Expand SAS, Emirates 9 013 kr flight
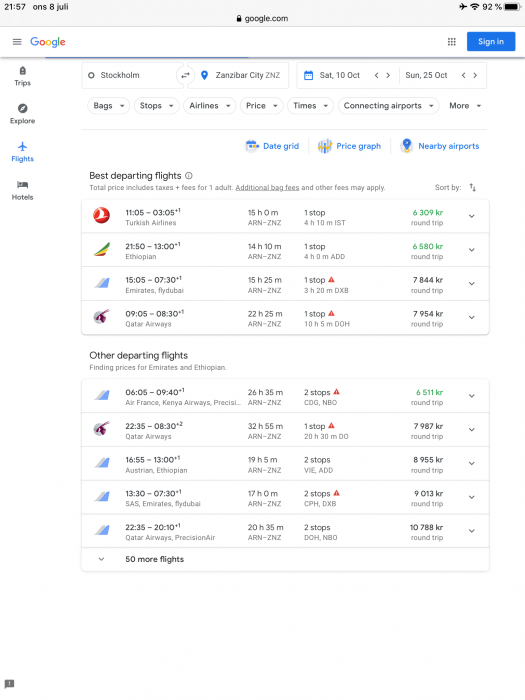The height and width of the screenshot is (700, 525). (471, 497)
